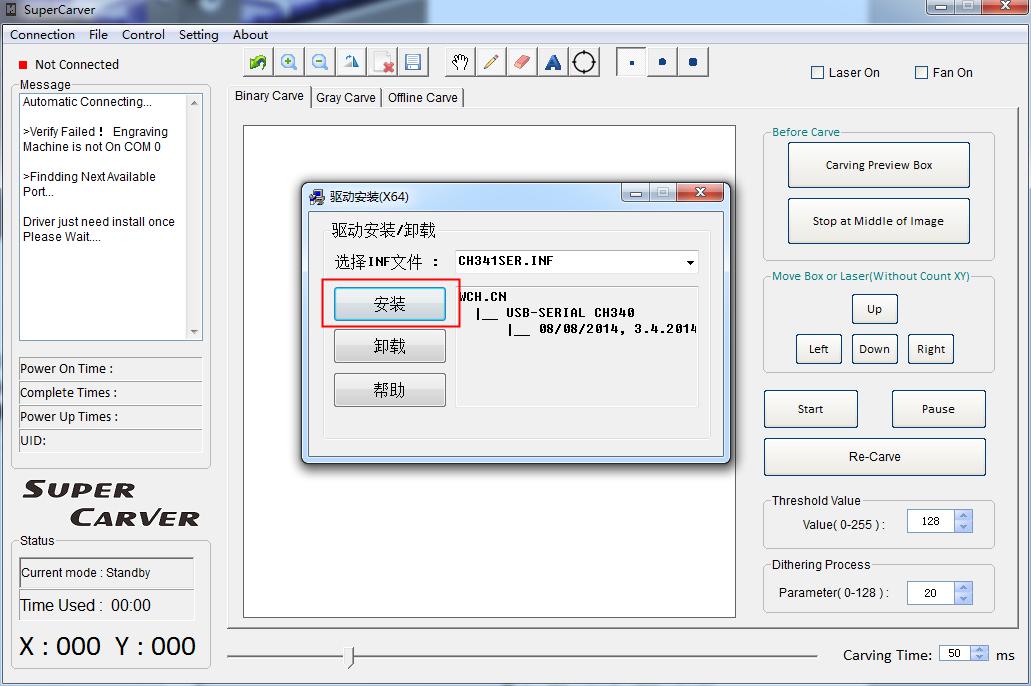Click the save floppy disk icon
Screen dimensions: 1031x686
coord(413,62)
